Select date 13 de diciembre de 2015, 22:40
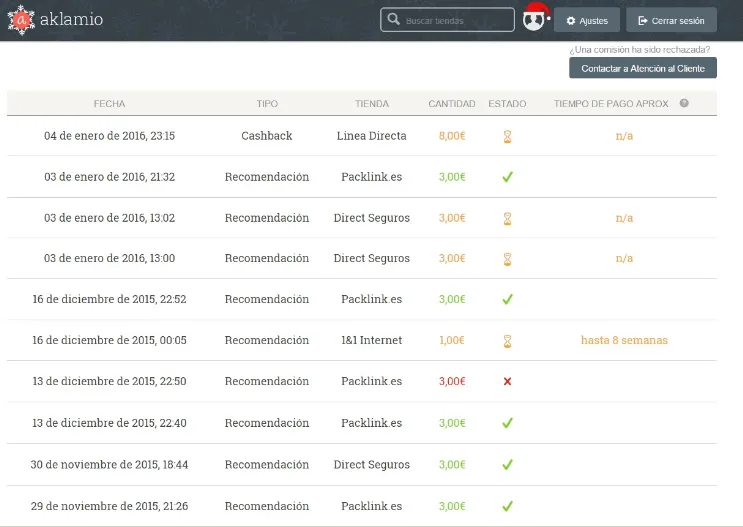Viewport: 743px width, 527px height. point(109,423)
